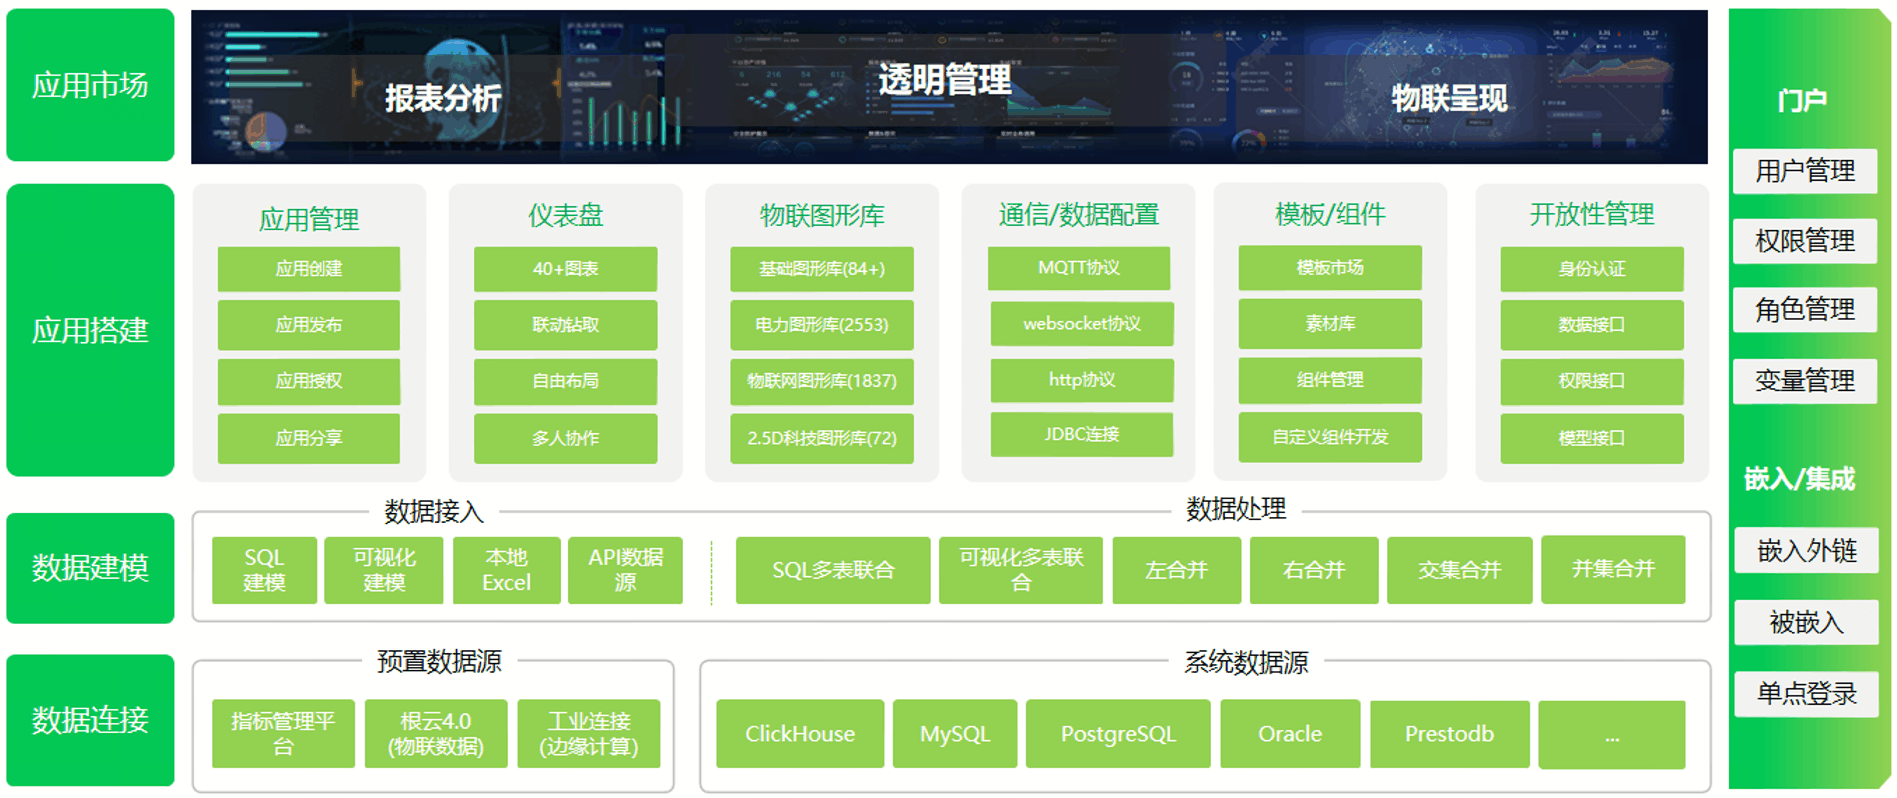Image resolution: width=1897 pixels, height=798 pixels.
Task: Switch to the 应用市场 section
Action: pos(90,86)
